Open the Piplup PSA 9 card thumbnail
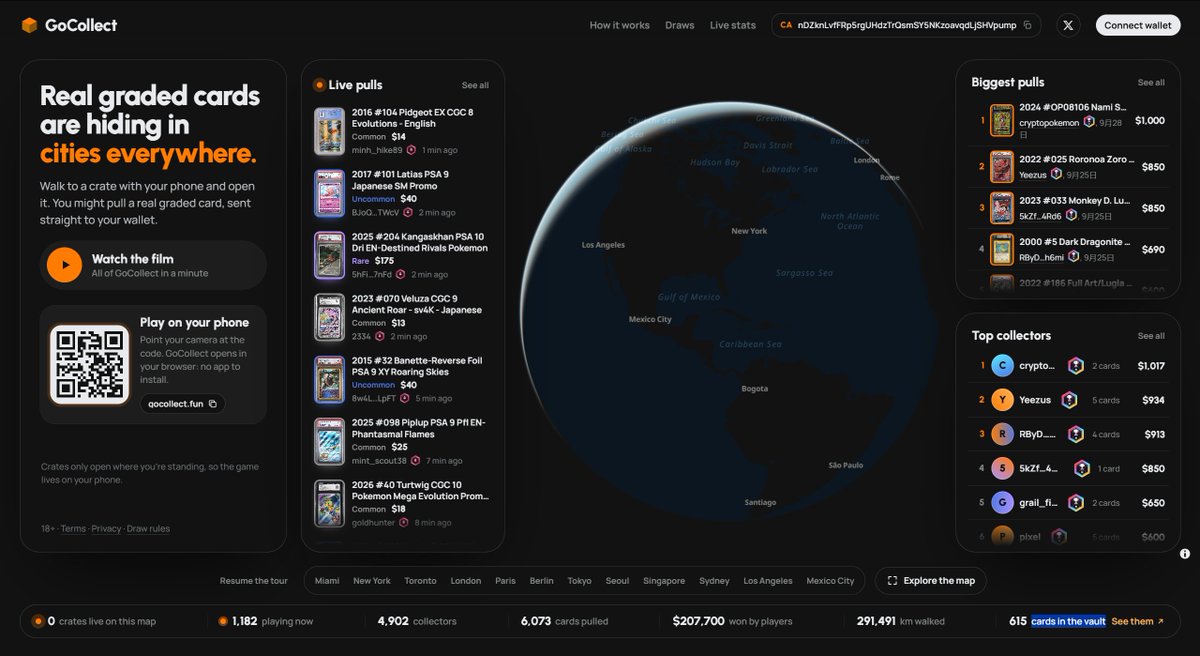1200x656 pixels. pos(329,441)
